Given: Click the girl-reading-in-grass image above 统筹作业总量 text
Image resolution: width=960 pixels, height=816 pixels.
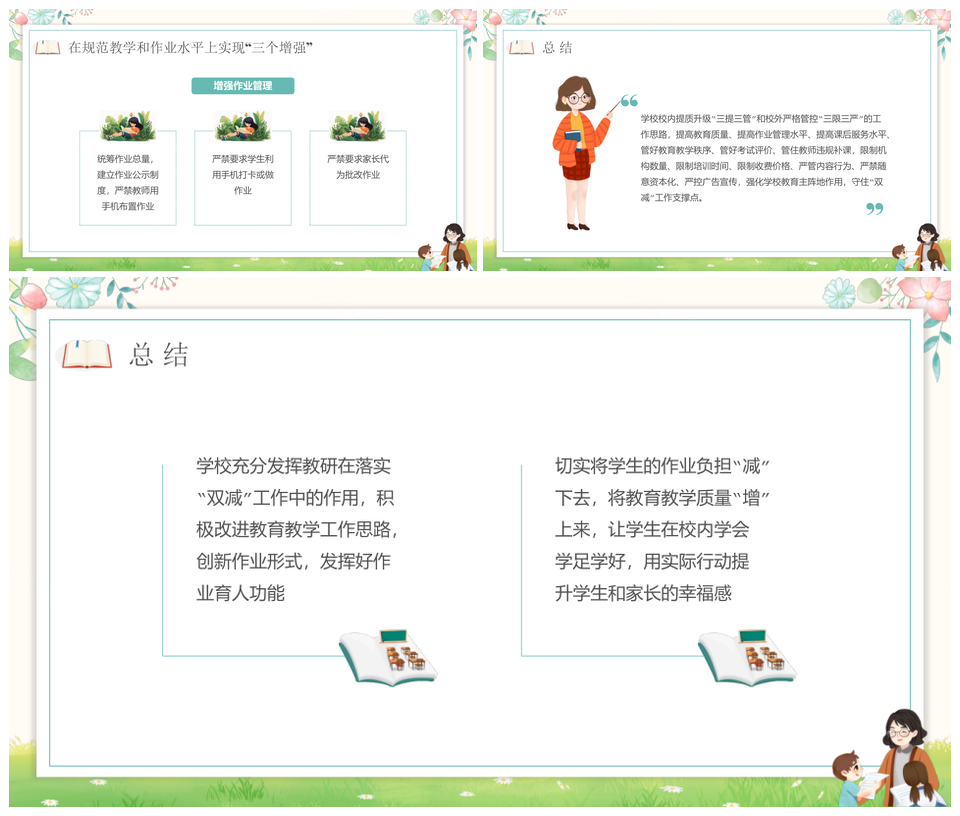Looking at the screenshot, I should tap(127, 122).
